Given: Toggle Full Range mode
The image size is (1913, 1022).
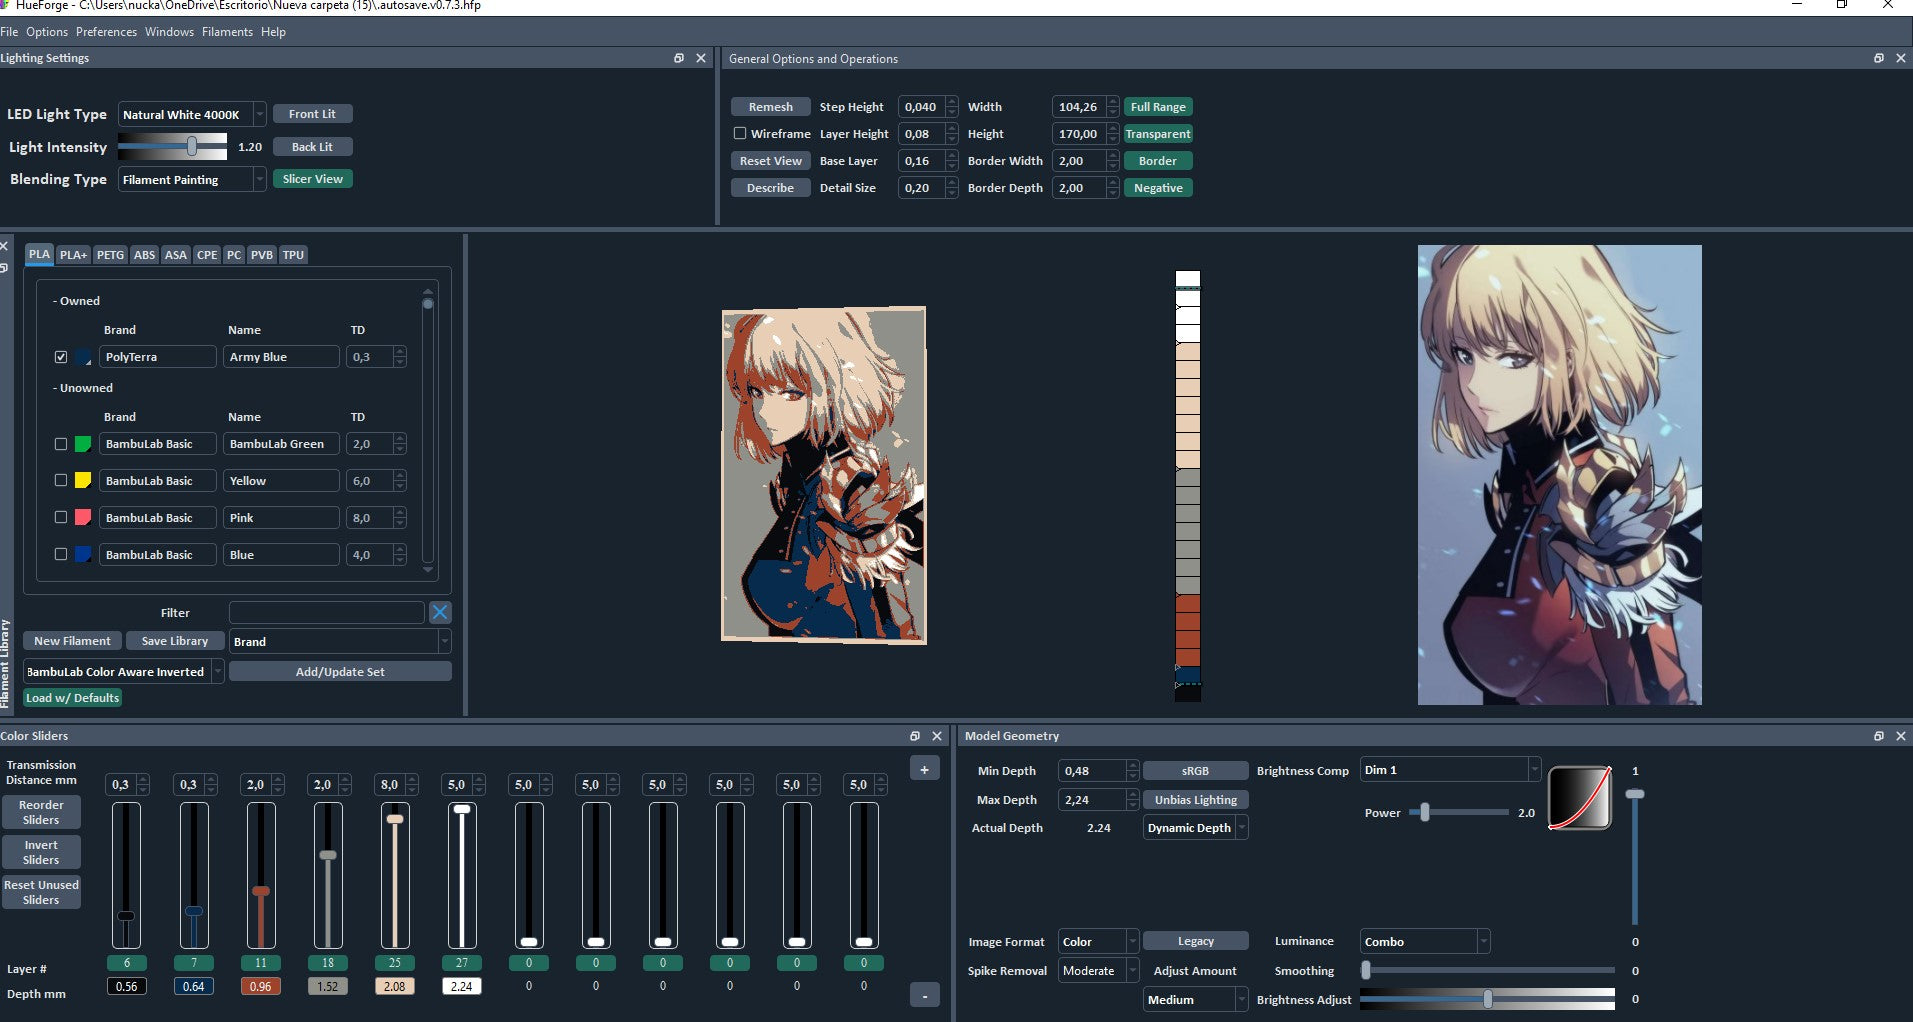Looking at the screenshot, I should pos(1158,107).
